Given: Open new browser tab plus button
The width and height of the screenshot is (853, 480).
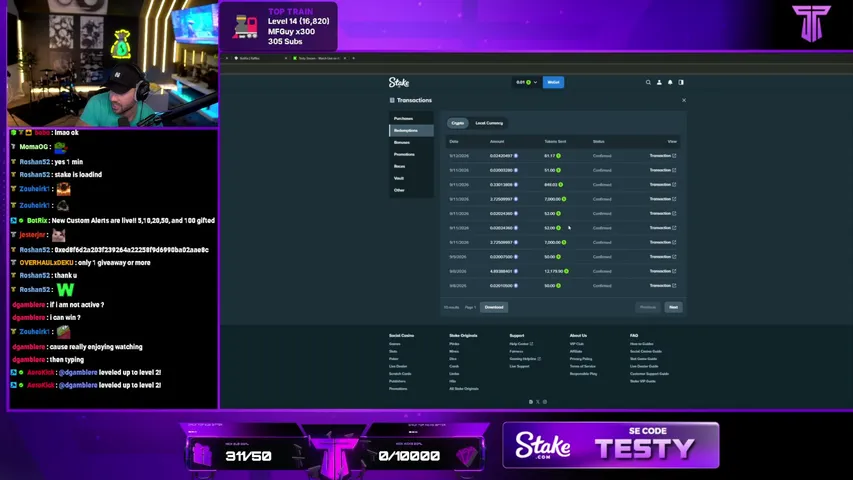Looking at the screenshot, I should pyautogui.click(x=354, y=58).
